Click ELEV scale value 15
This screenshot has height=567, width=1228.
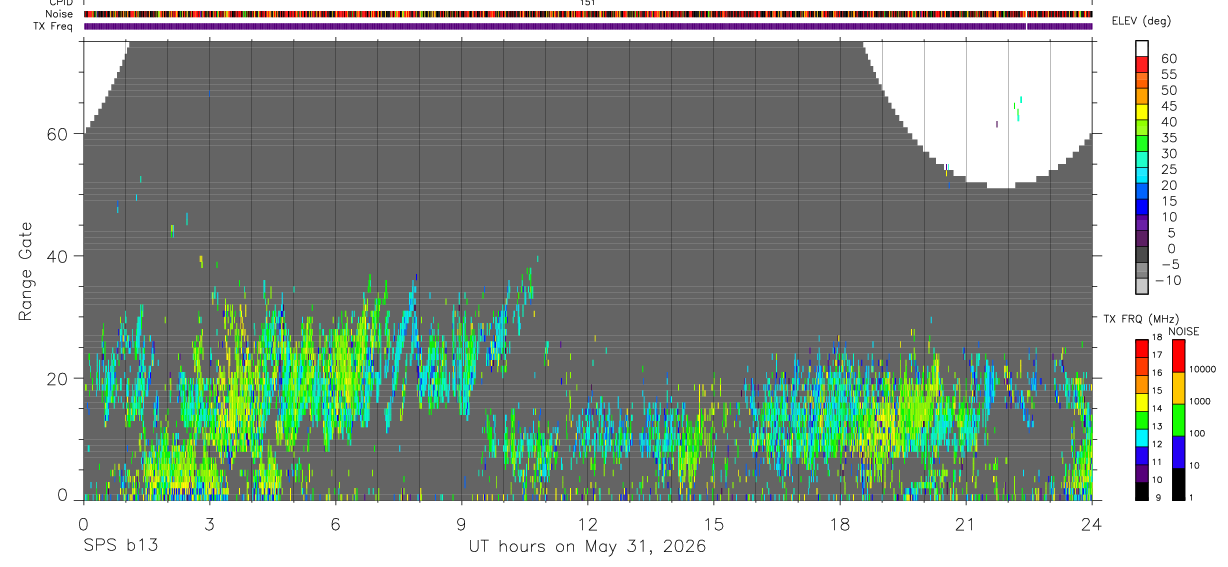point(1169,201)
